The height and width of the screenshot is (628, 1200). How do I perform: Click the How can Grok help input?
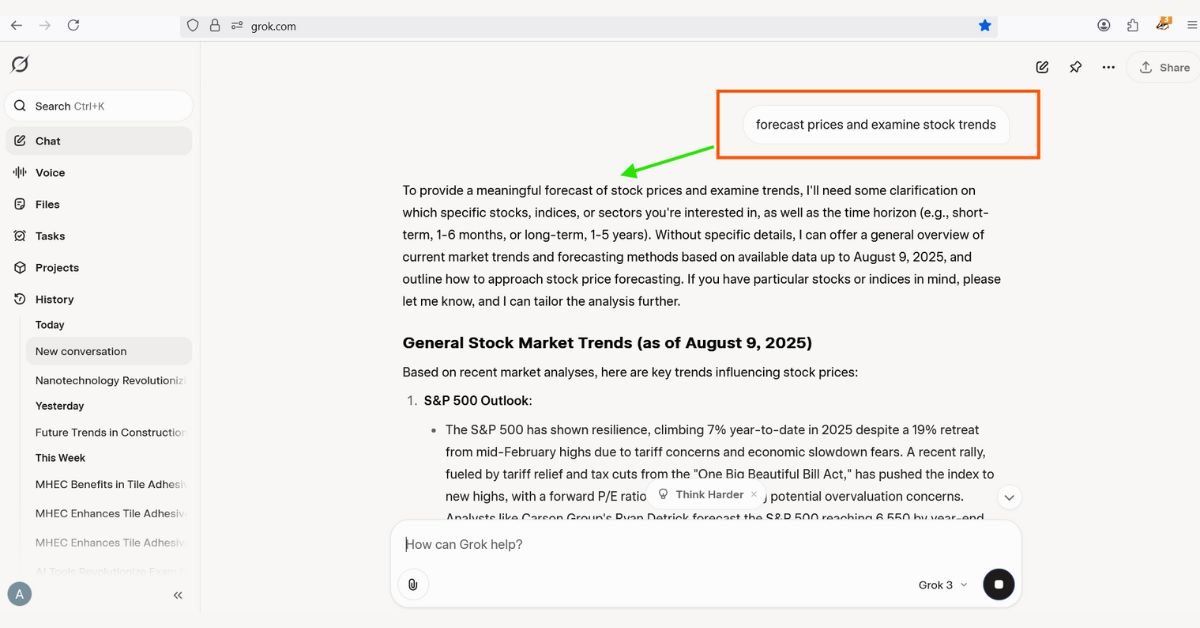coord(700,545)
